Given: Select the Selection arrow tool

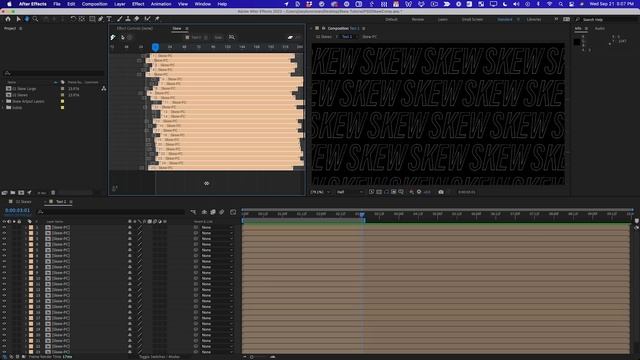Looking at the screenshot, I should point(18,19).
